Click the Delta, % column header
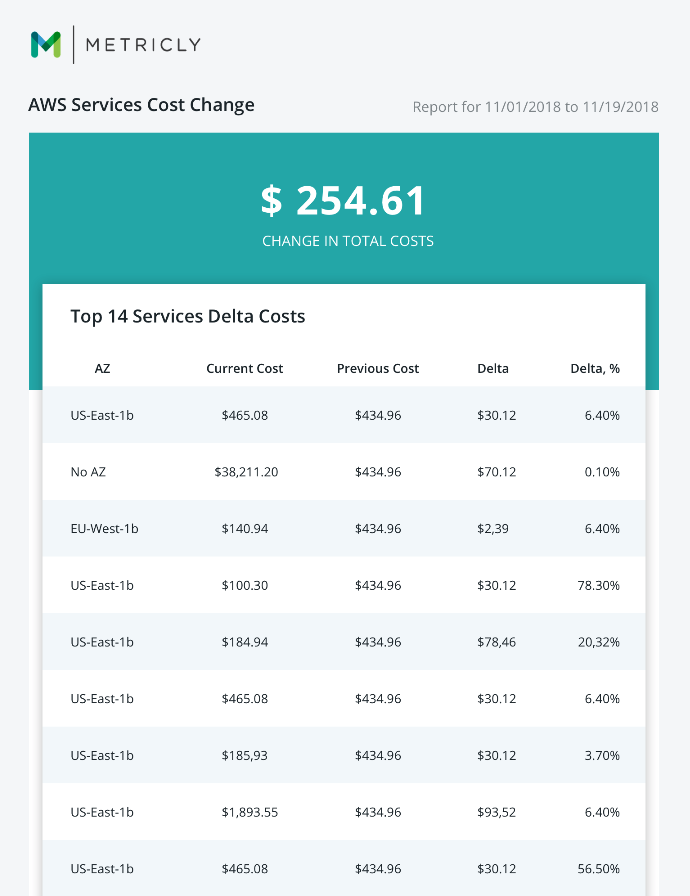The image size is (690, 896). click(x=595, y=369)
